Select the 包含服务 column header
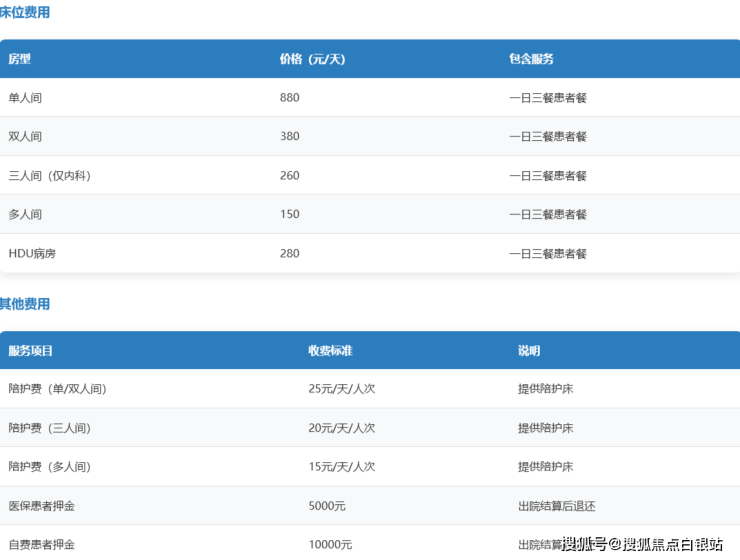This screenshot has height=560, width=740. (531, 59)
